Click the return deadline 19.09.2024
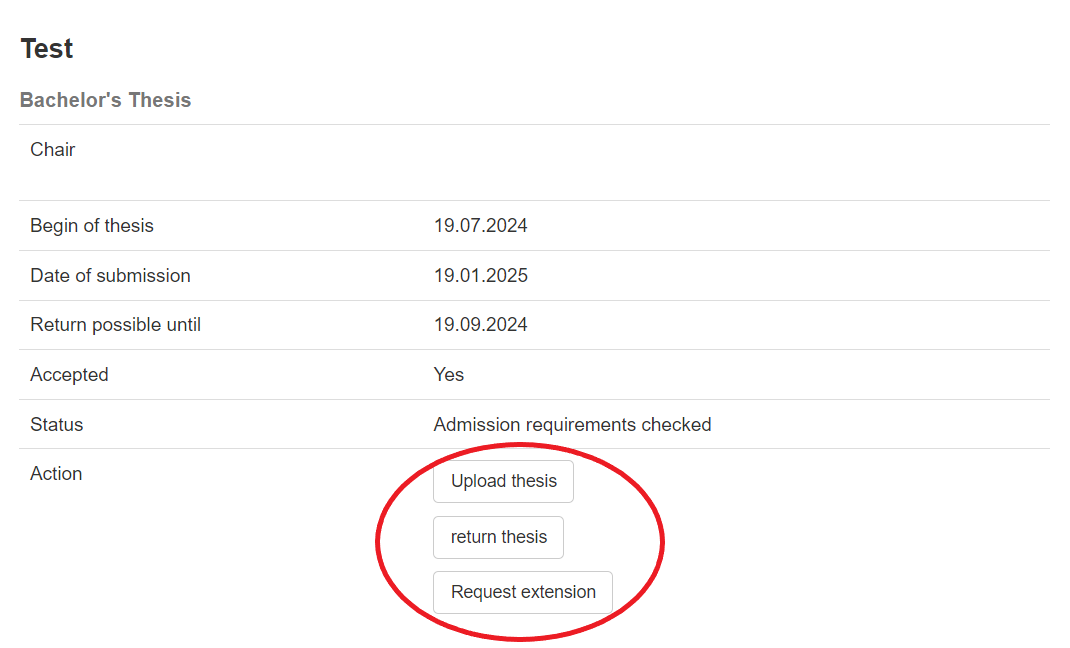Image resolution: width=1070 pixels, height=648 pixels. tap(480, 325)
